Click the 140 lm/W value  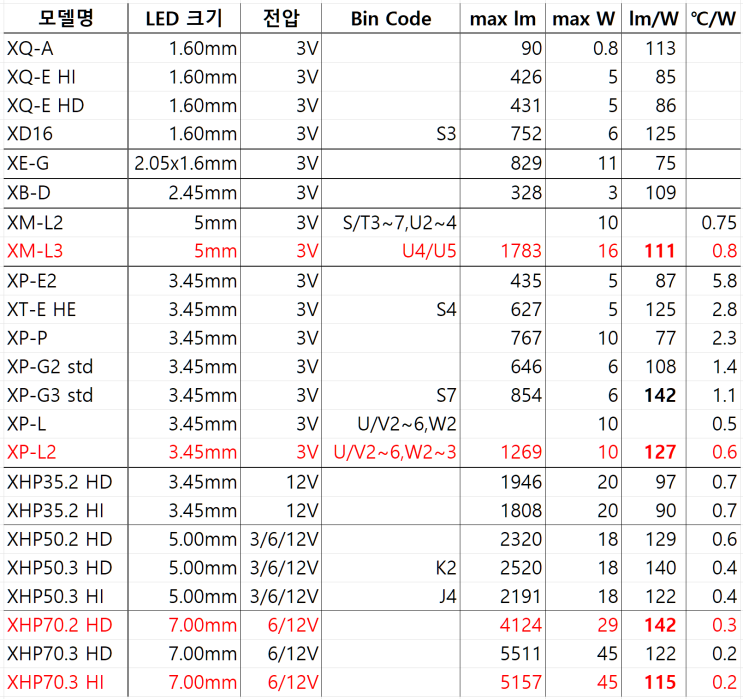pos(661,568)
